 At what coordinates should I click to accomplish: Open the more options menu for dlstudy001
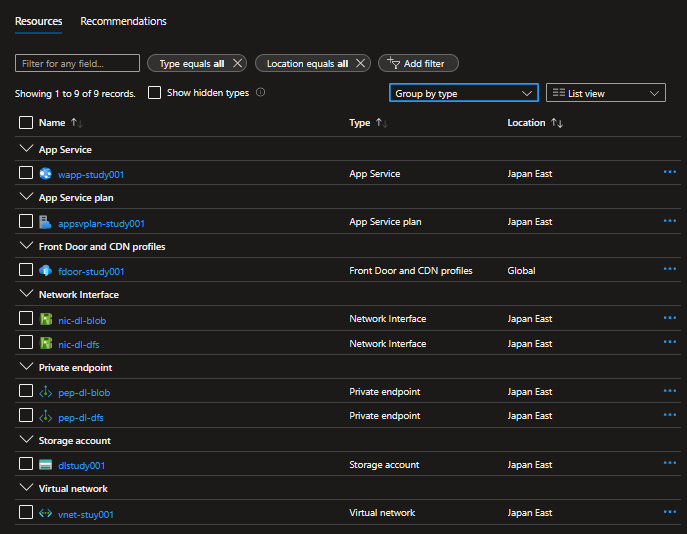(x=669, y=463)
